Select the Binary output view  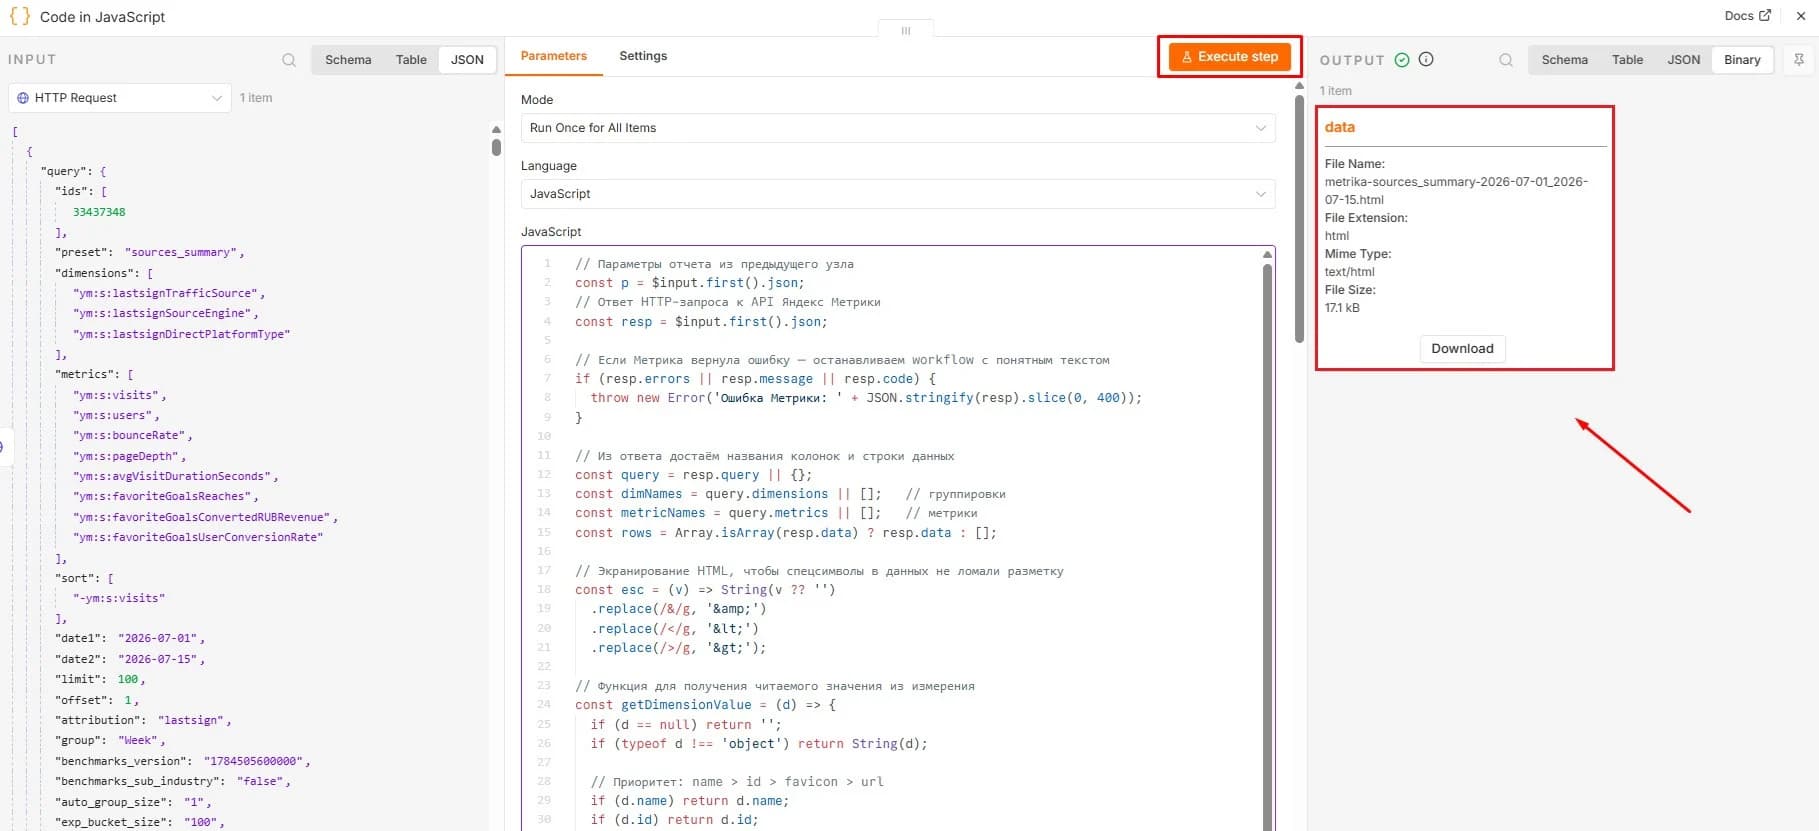(1742, 60)
